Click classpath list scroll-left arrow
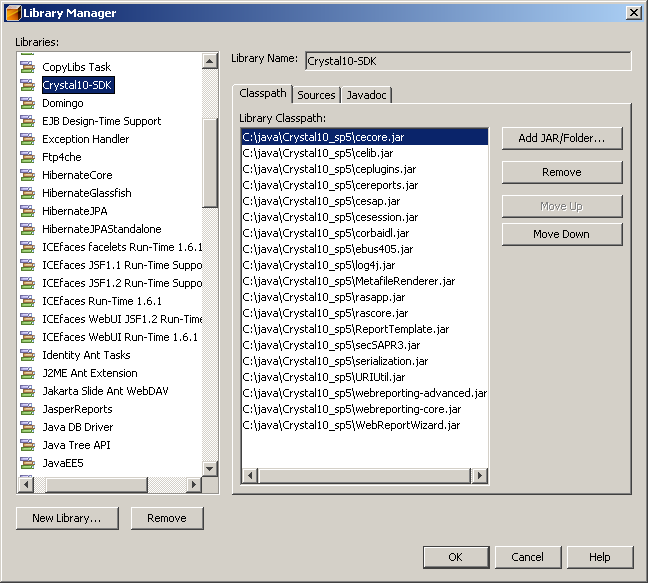 (250, 476)
